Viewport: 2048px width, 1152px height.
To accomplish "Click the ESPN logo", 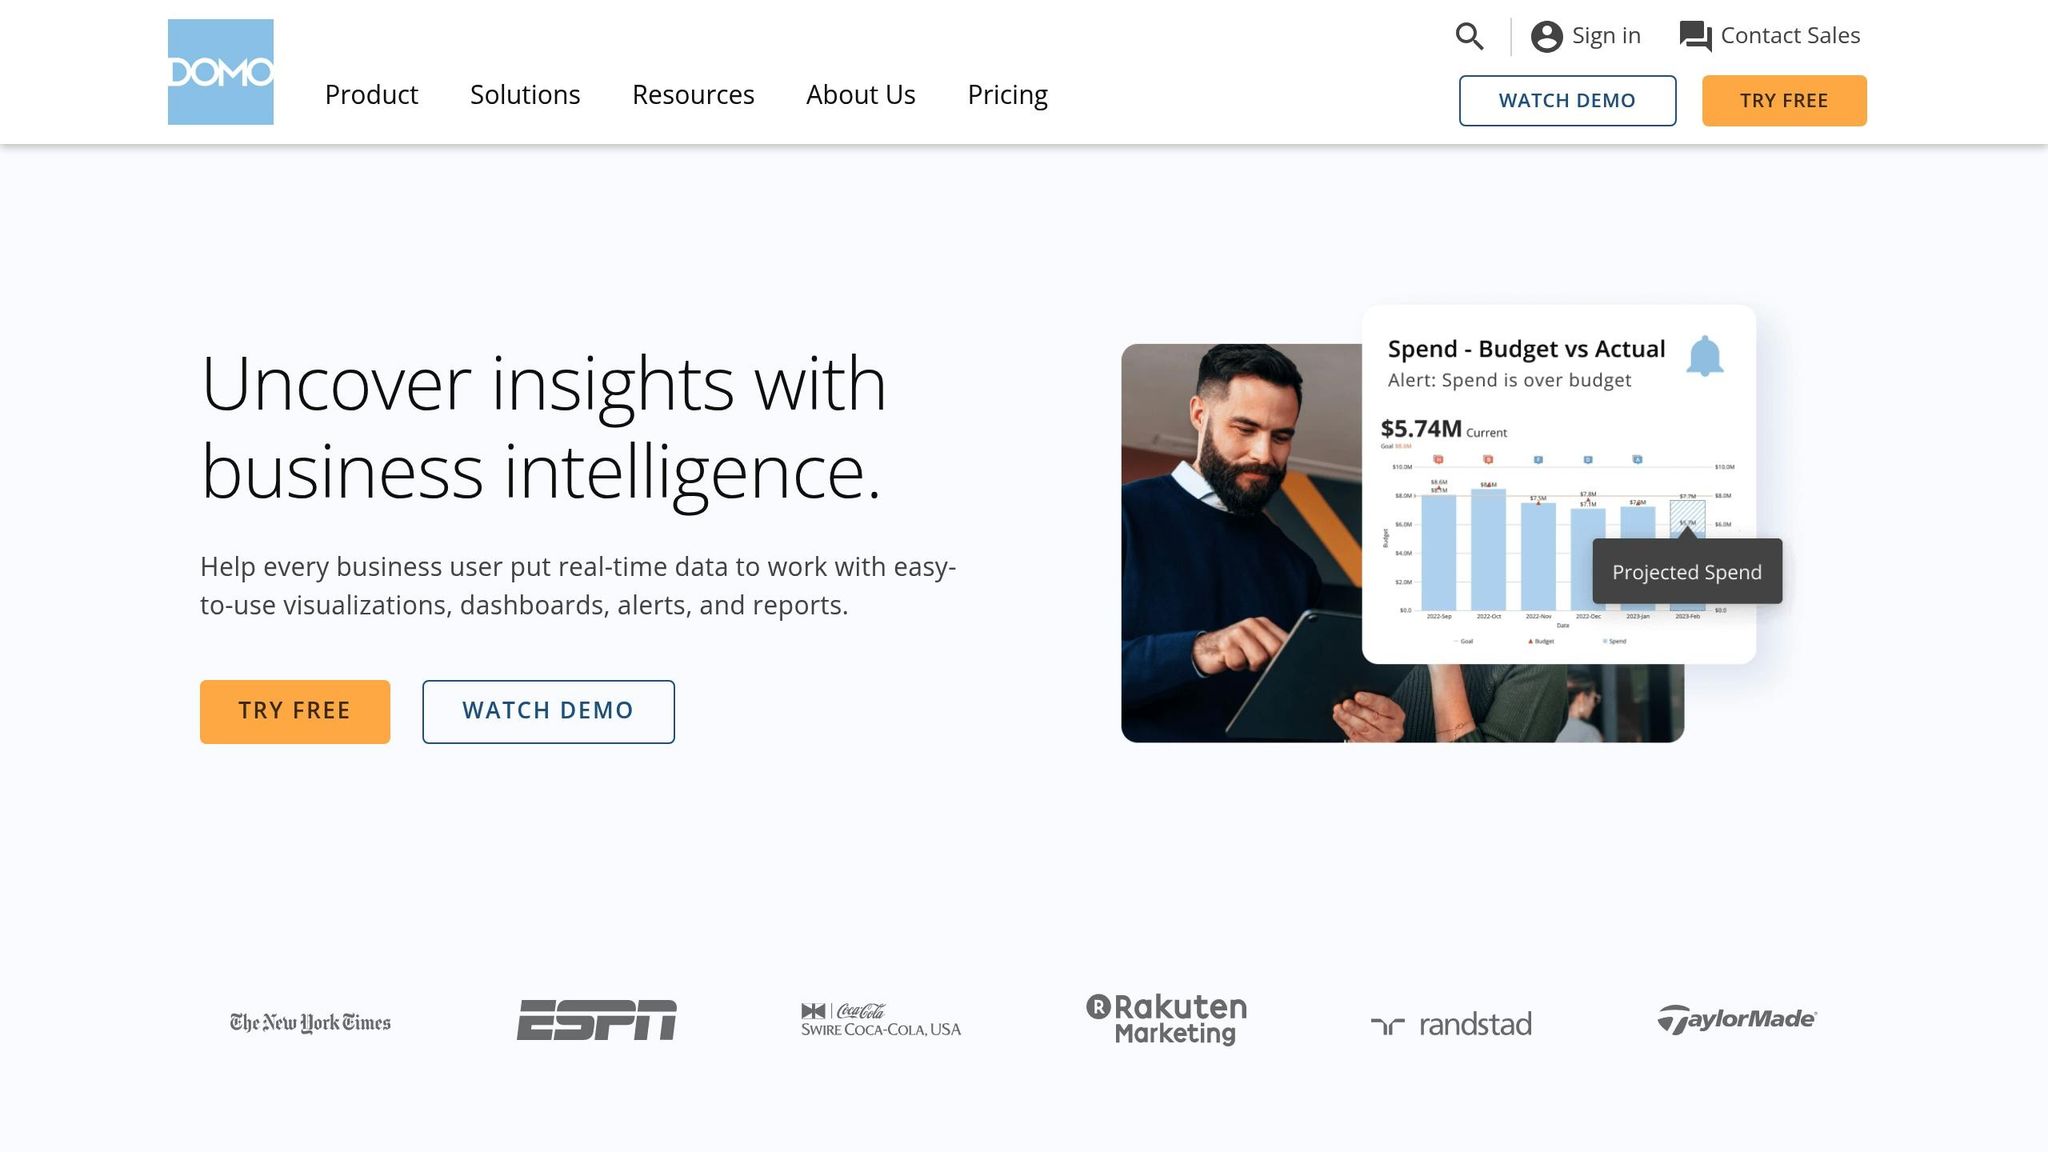I will [596, 1020].
